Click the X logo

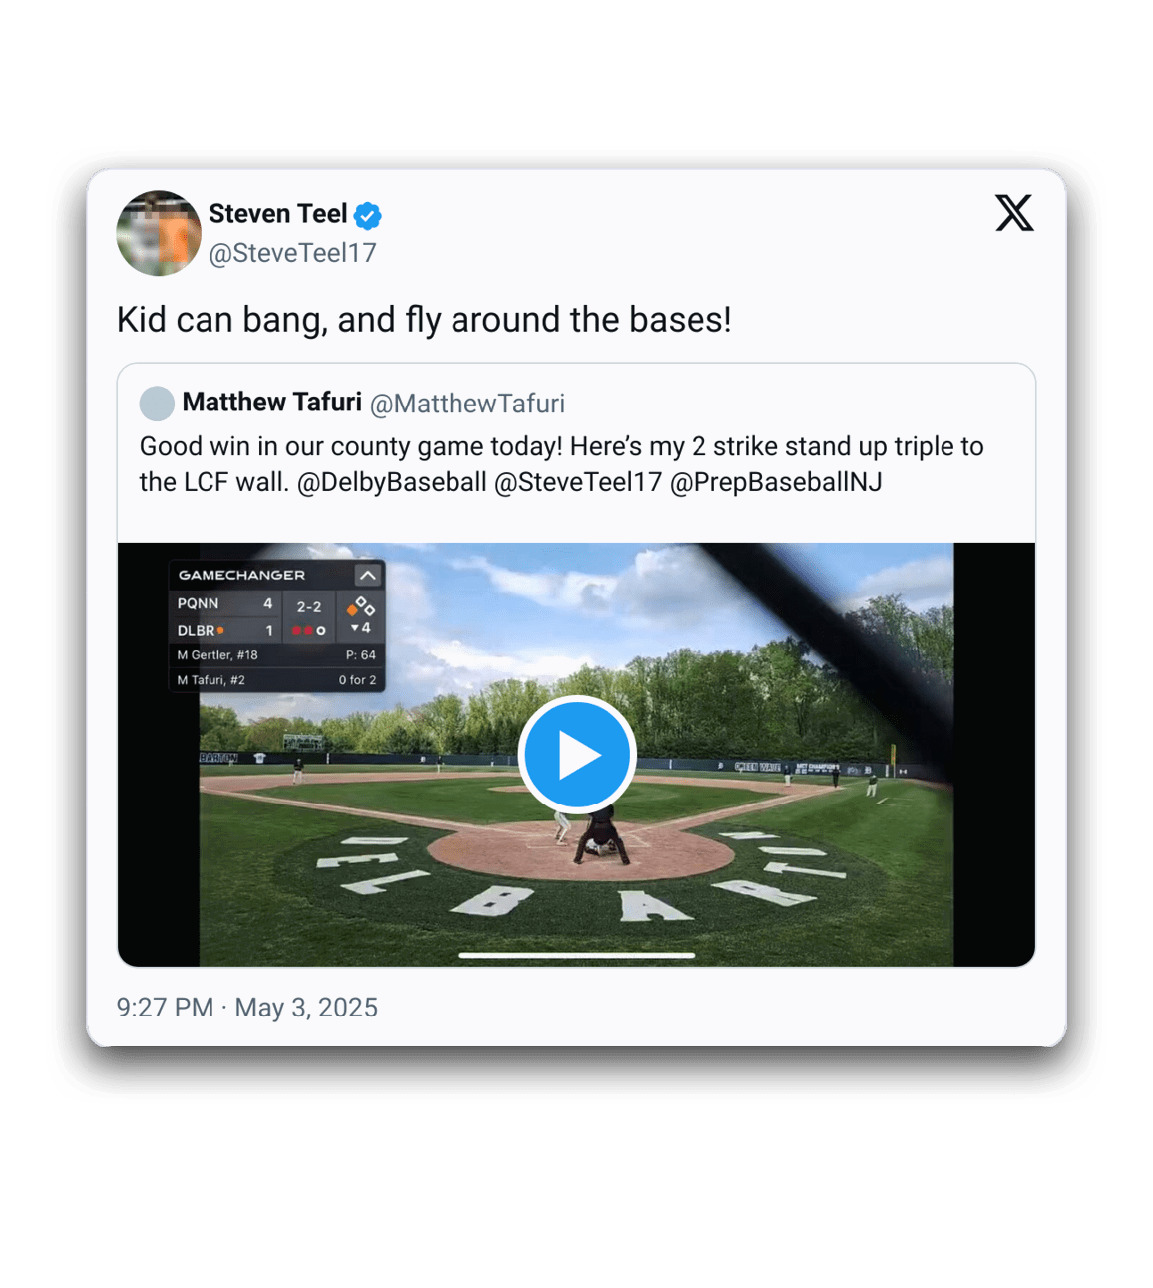[x=1014, y=213]
